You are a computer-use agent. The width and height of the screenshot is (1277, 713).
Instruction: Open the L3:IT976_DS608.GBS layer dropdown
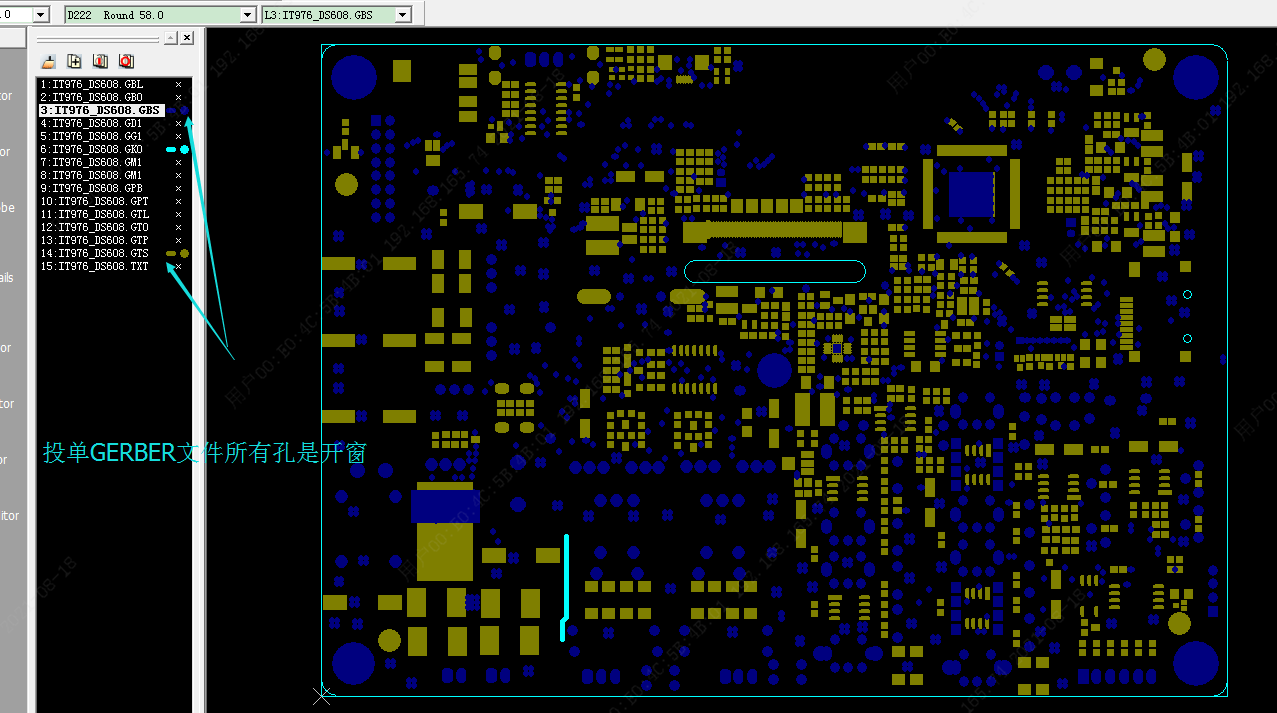(402, 15)
